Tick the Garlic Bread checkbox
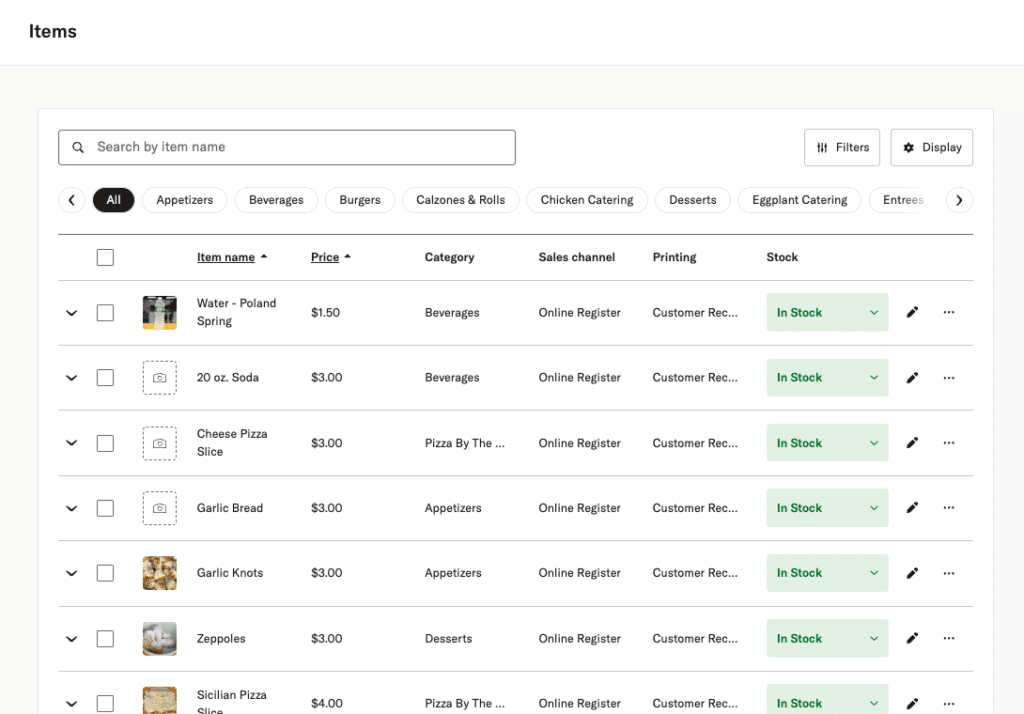This screenshot has height=714, width=1024. pyautogui.click(x=105, y=508)
